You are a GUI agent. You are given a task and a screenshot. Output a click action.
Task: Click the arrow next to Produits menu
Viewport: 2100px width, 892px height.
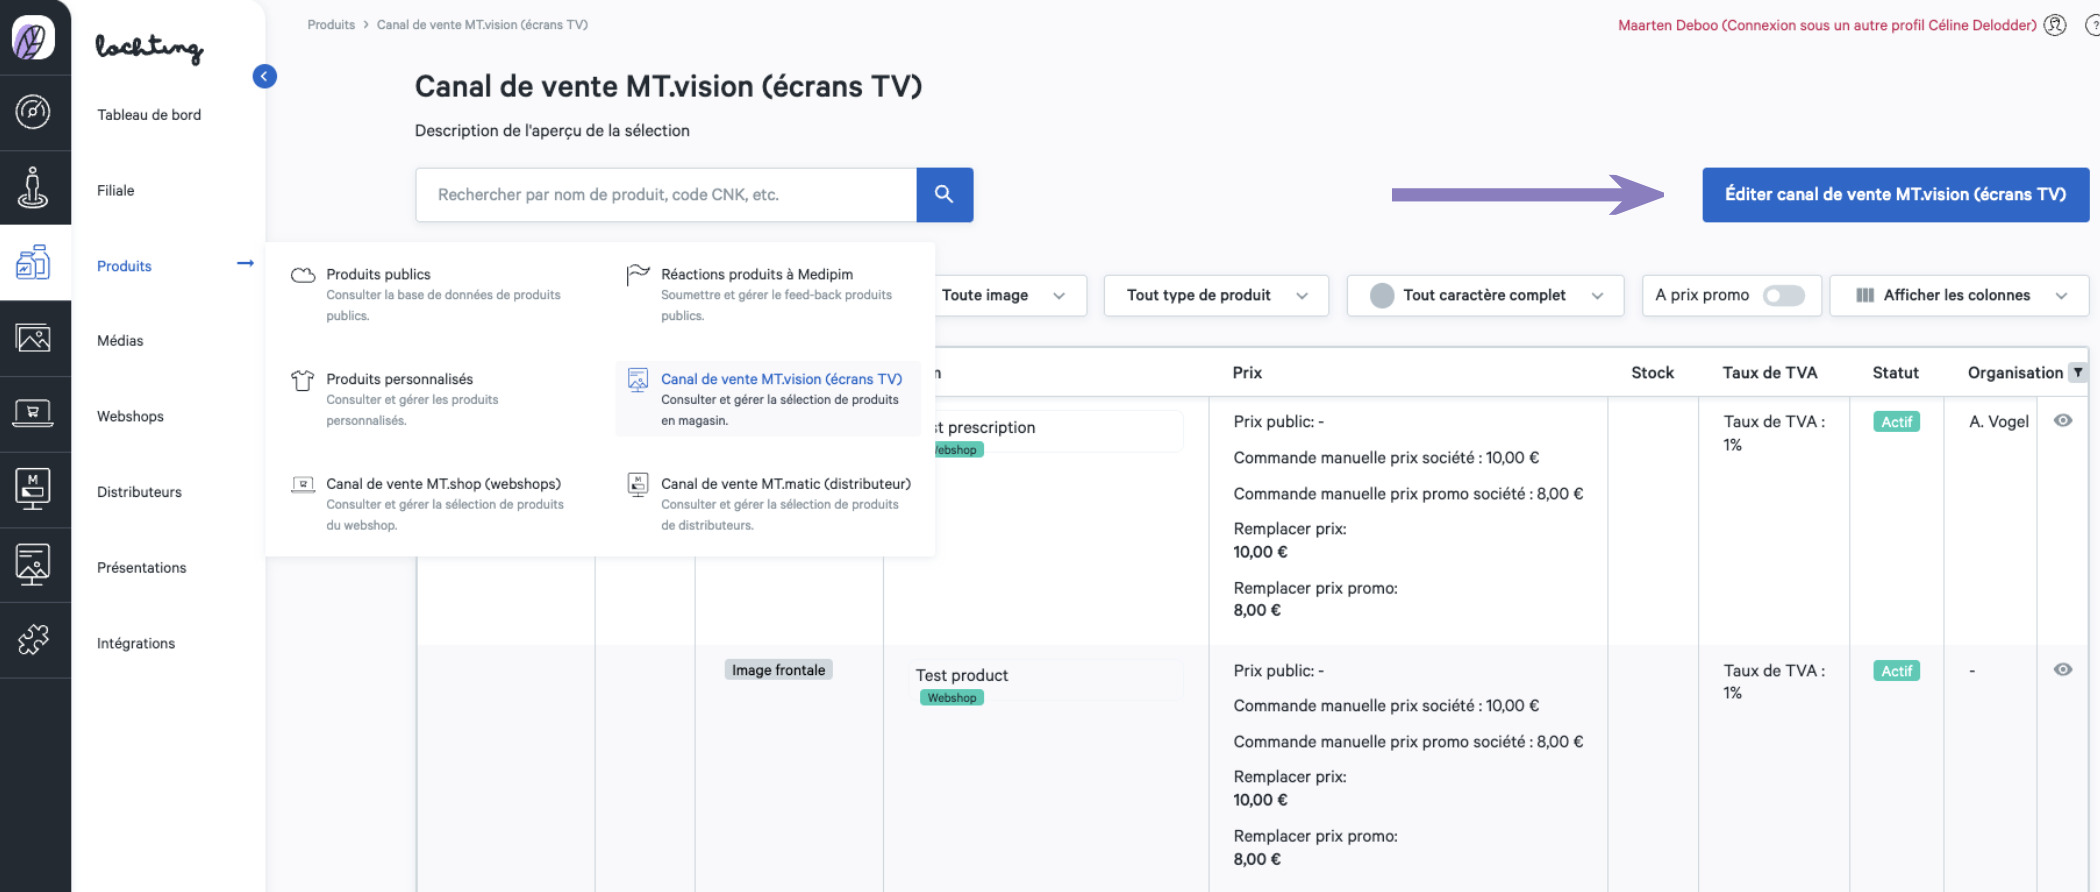click(x=245, y=264)
